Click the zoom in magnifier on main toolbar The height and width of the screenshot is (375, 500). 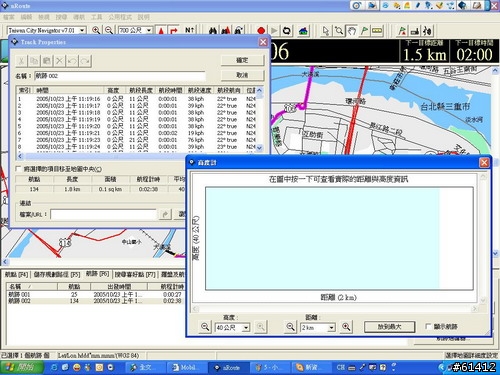pos(96,31)
